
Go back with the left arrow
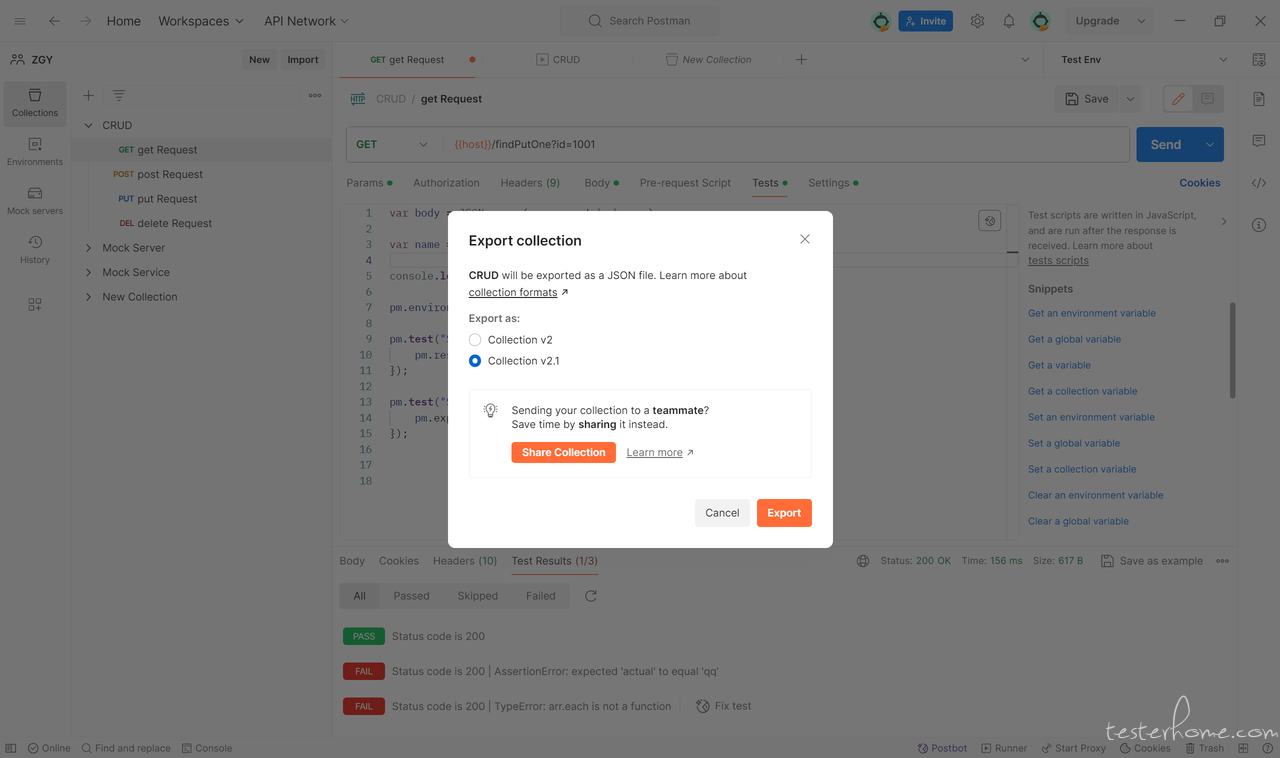tap(54, 20)
